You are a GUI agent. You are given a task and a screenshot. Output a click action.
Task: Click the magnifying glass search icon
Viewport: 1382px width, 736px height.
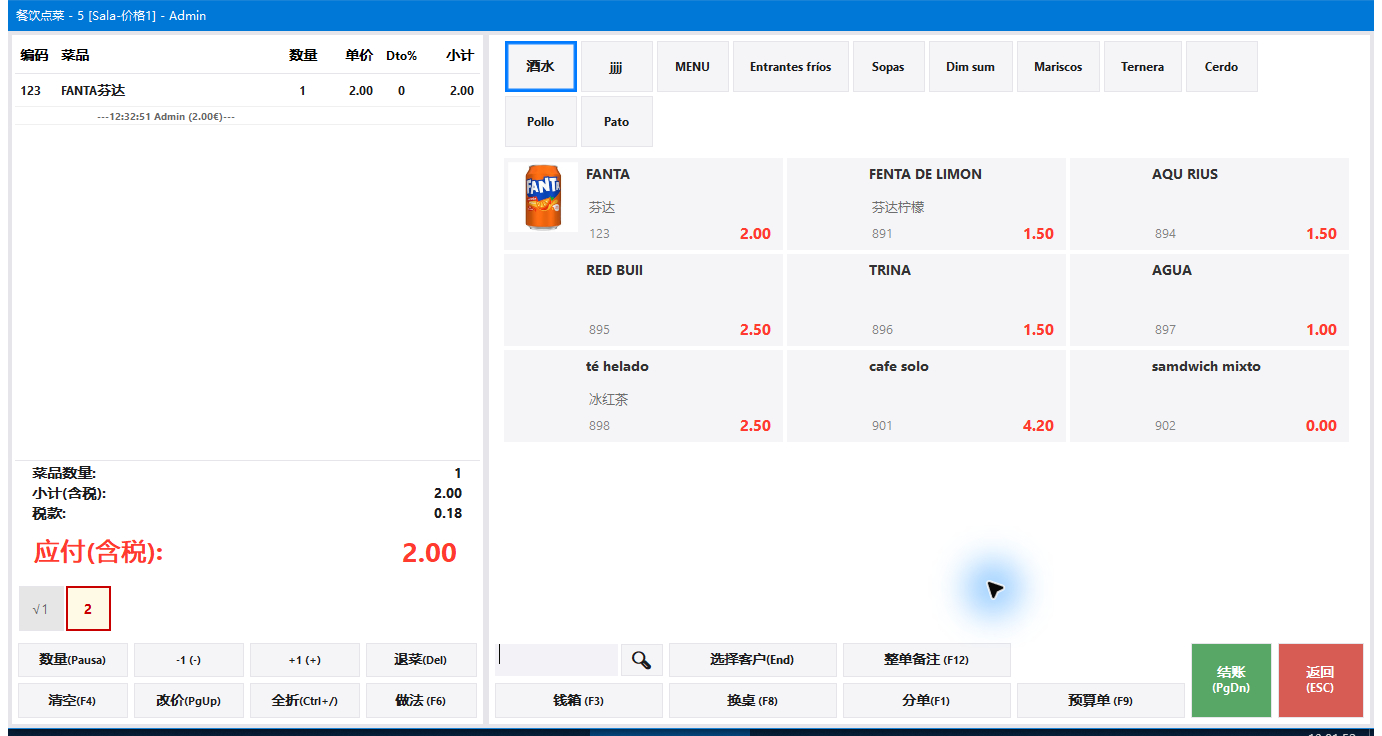[641, 660]
